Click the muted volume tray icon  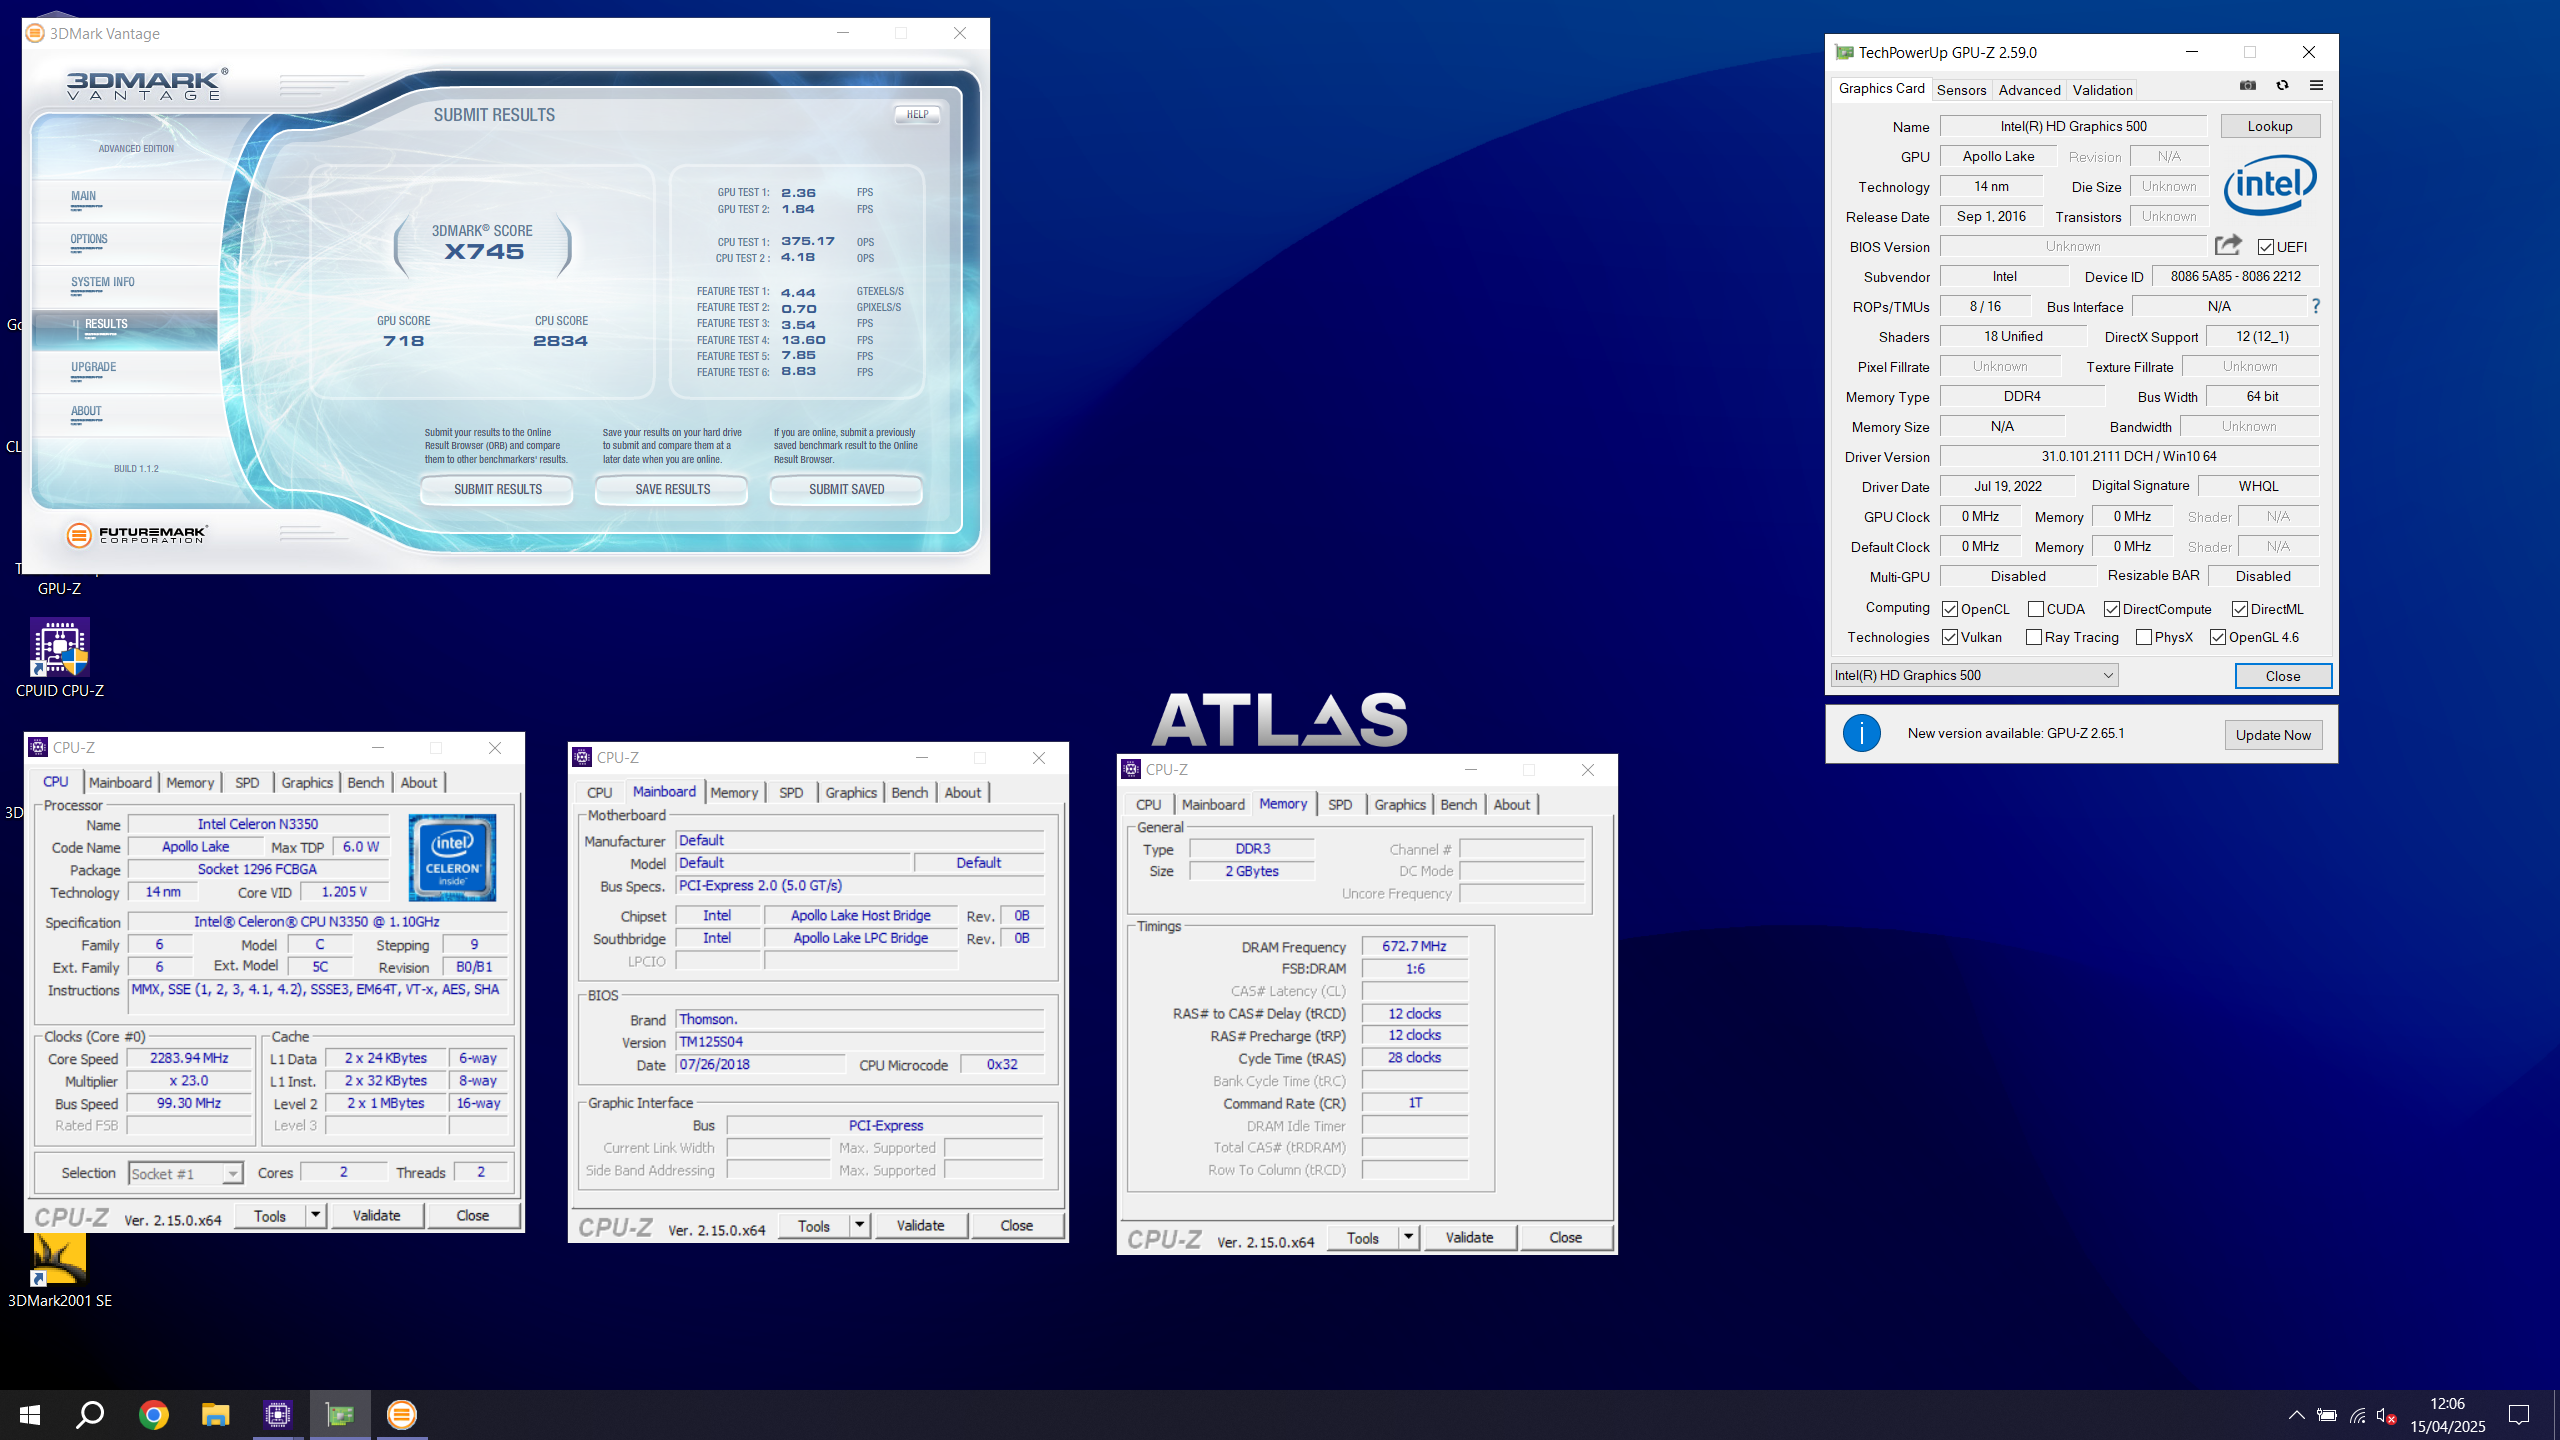click(x=2387, y=1415)
